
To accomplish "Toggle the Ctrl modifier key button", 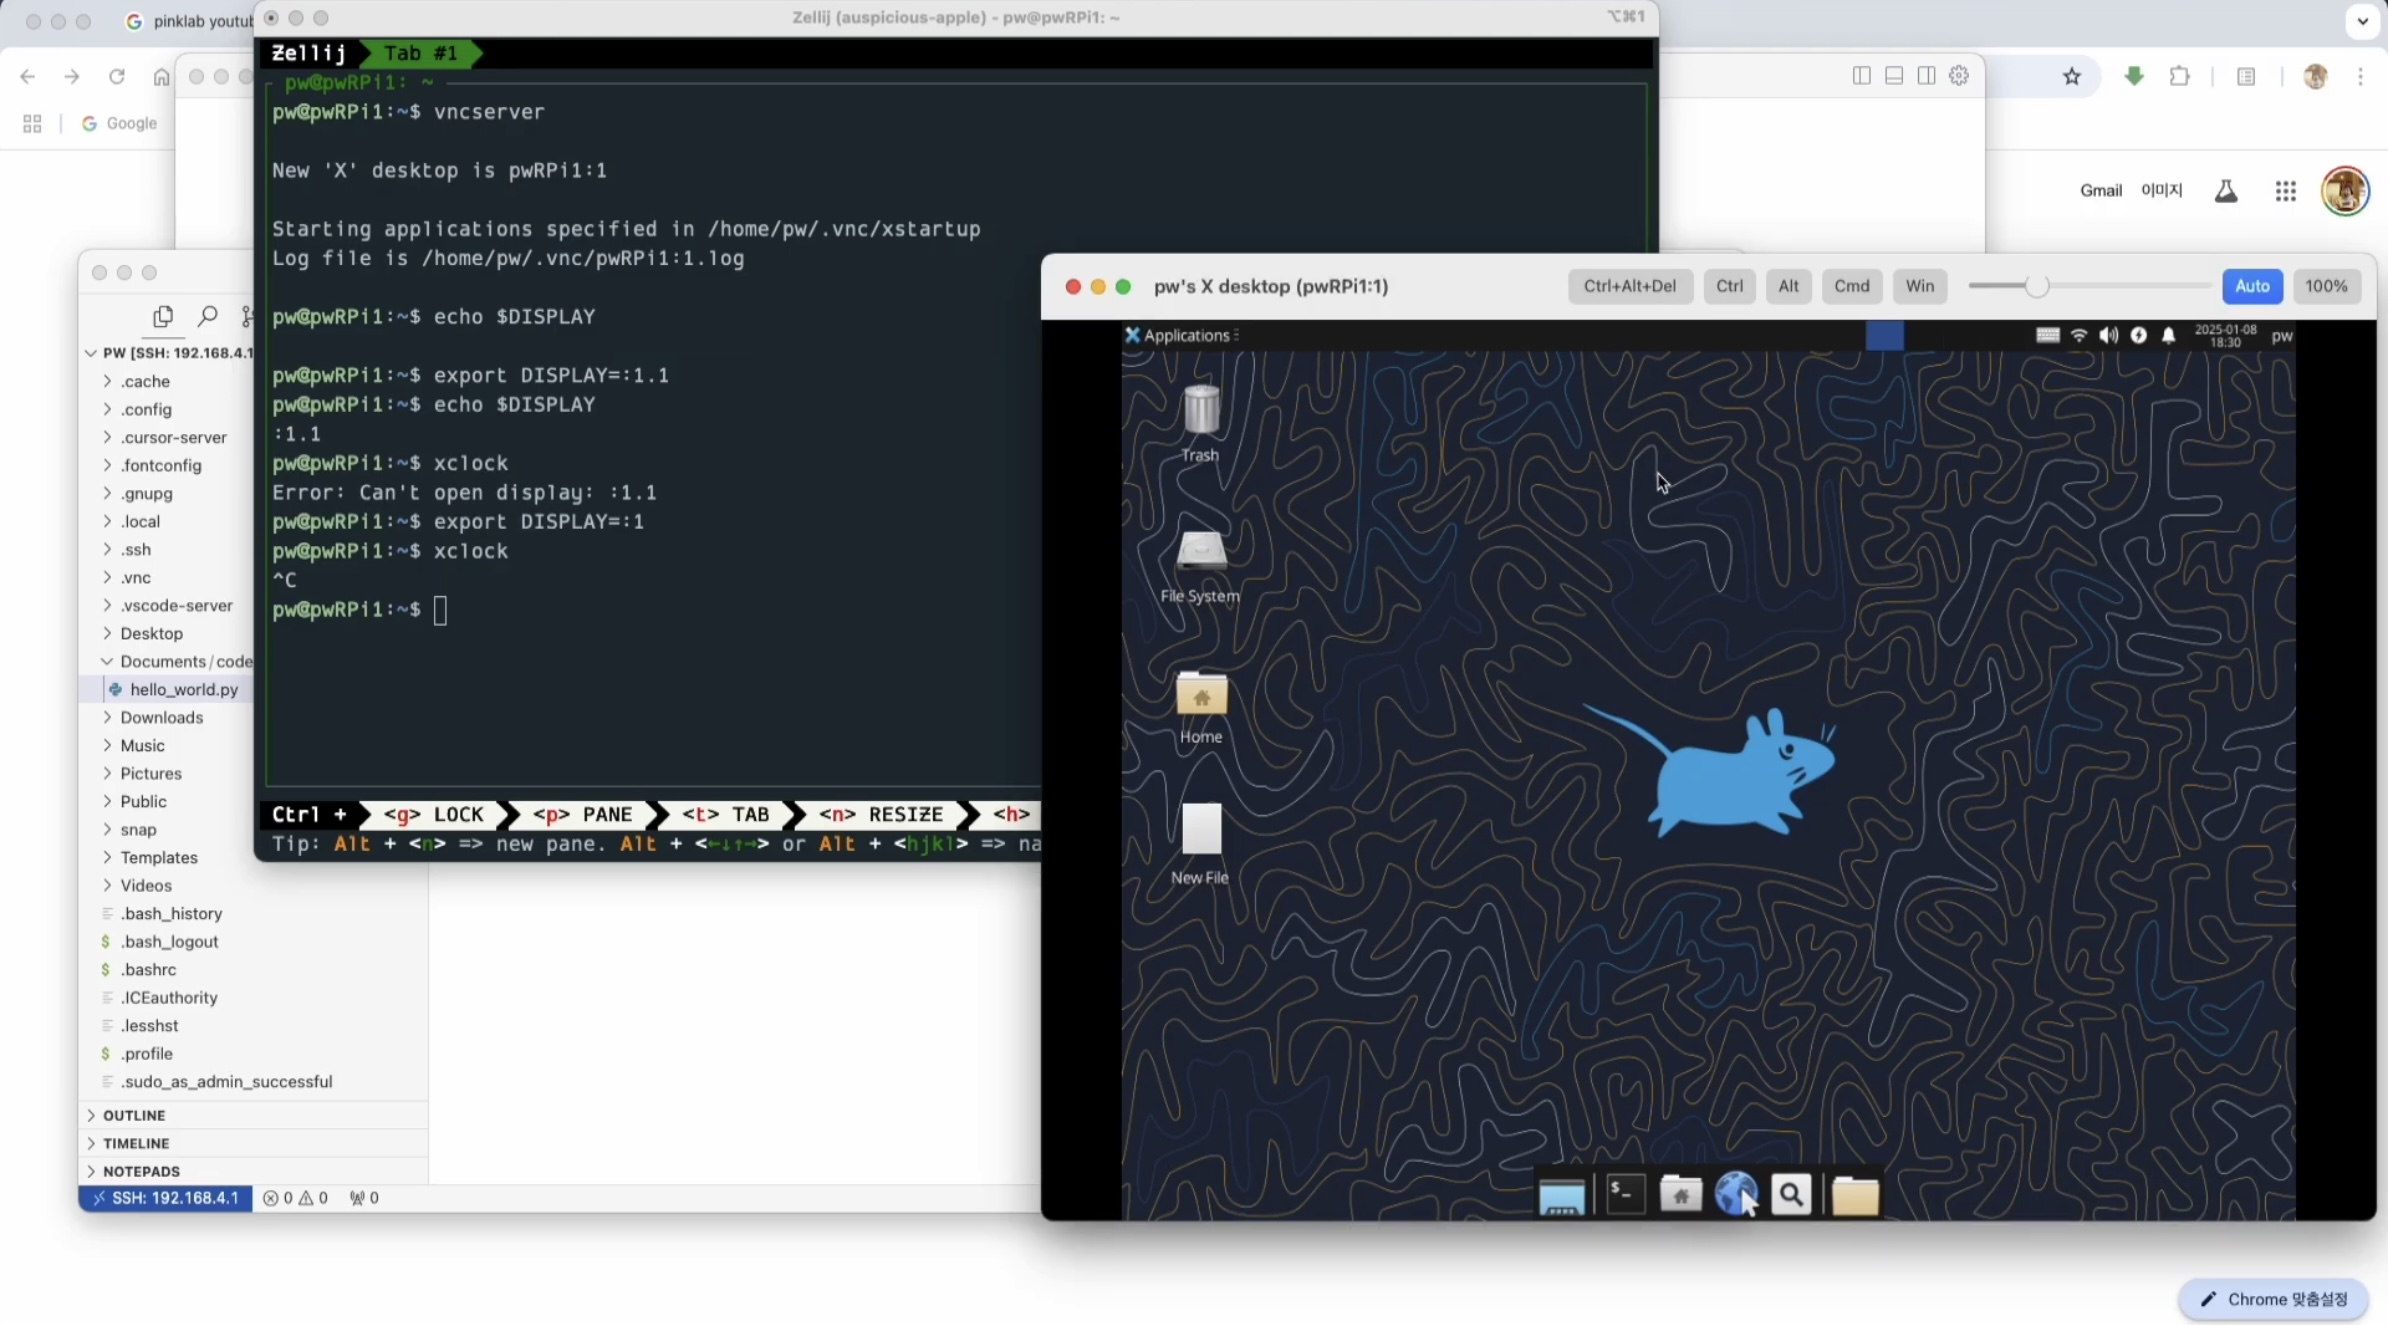I will point(1729,286).
